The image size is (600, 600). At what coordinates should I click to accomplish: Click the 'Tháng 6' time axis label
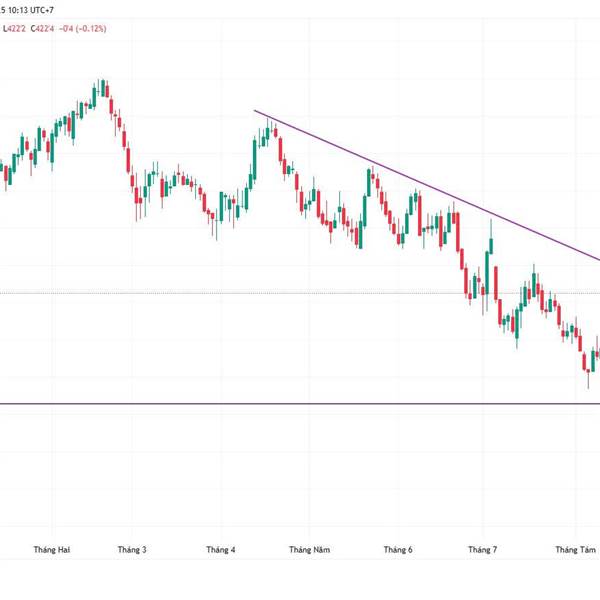[x=398, y=549]
